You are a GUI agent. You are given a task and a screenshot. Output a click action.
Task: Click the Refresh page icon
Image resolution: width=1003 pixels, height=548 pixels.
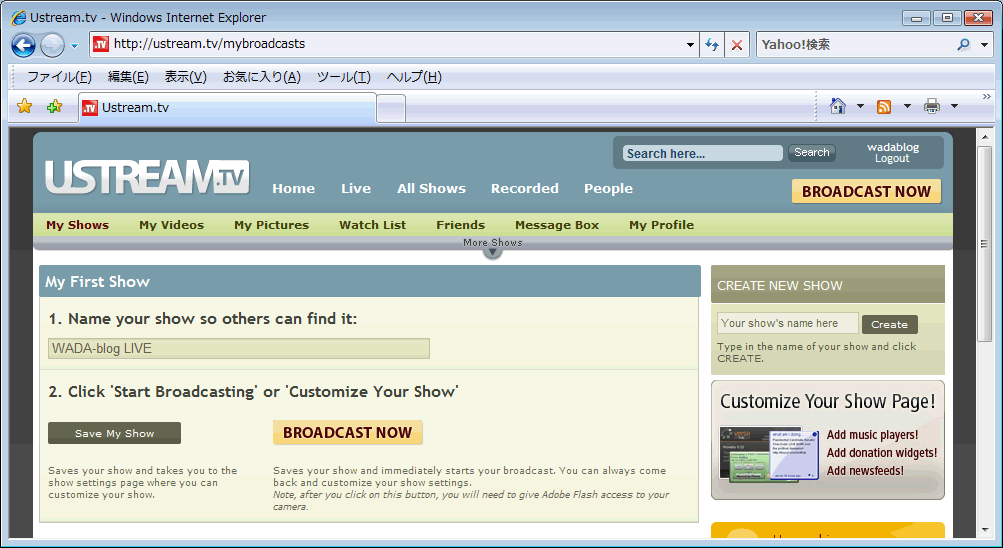tap(712, 45)
